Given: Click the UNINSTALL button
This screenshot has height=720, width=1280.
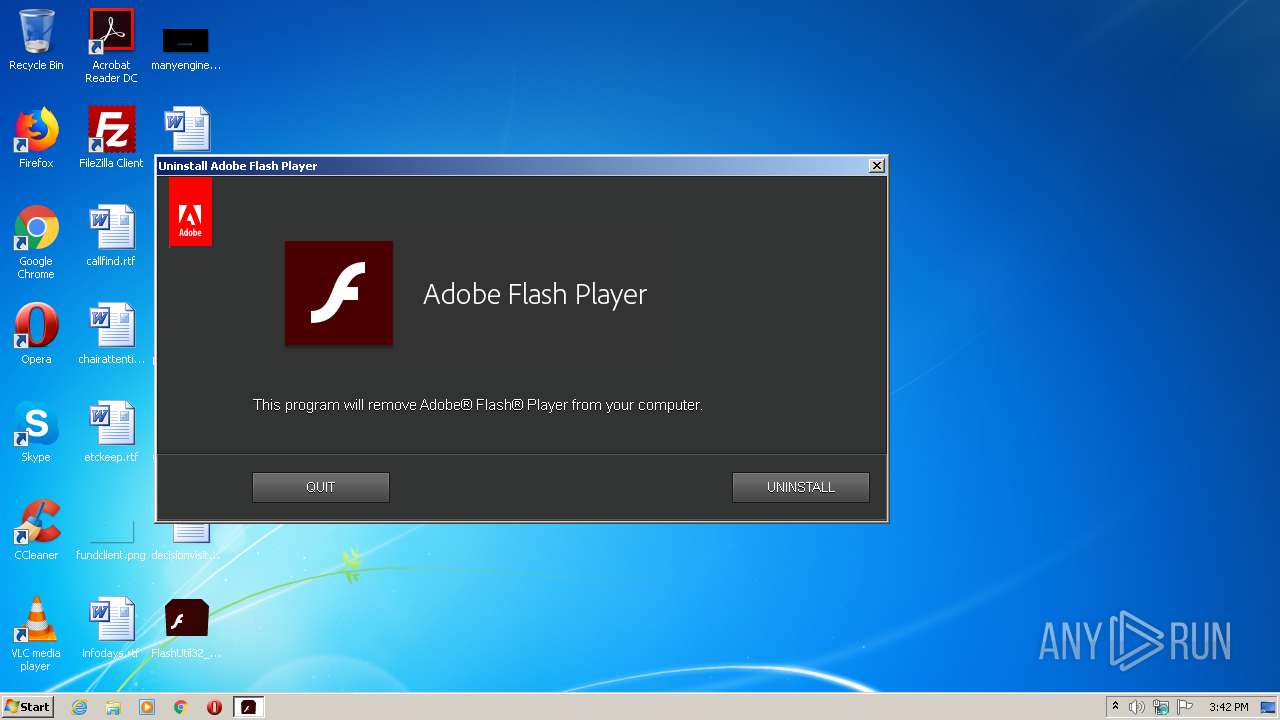Looking at the screenshot, I should tap(800, 487).
